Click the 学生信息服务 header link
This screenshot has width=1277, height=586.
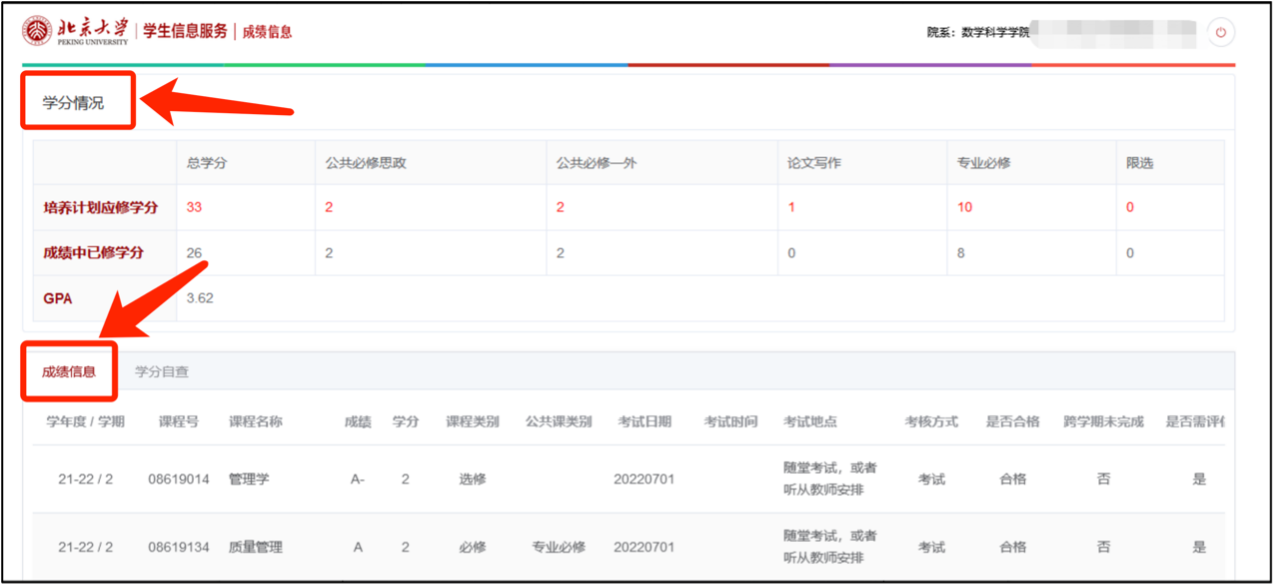pyautogui.click(x=185, y=31)
